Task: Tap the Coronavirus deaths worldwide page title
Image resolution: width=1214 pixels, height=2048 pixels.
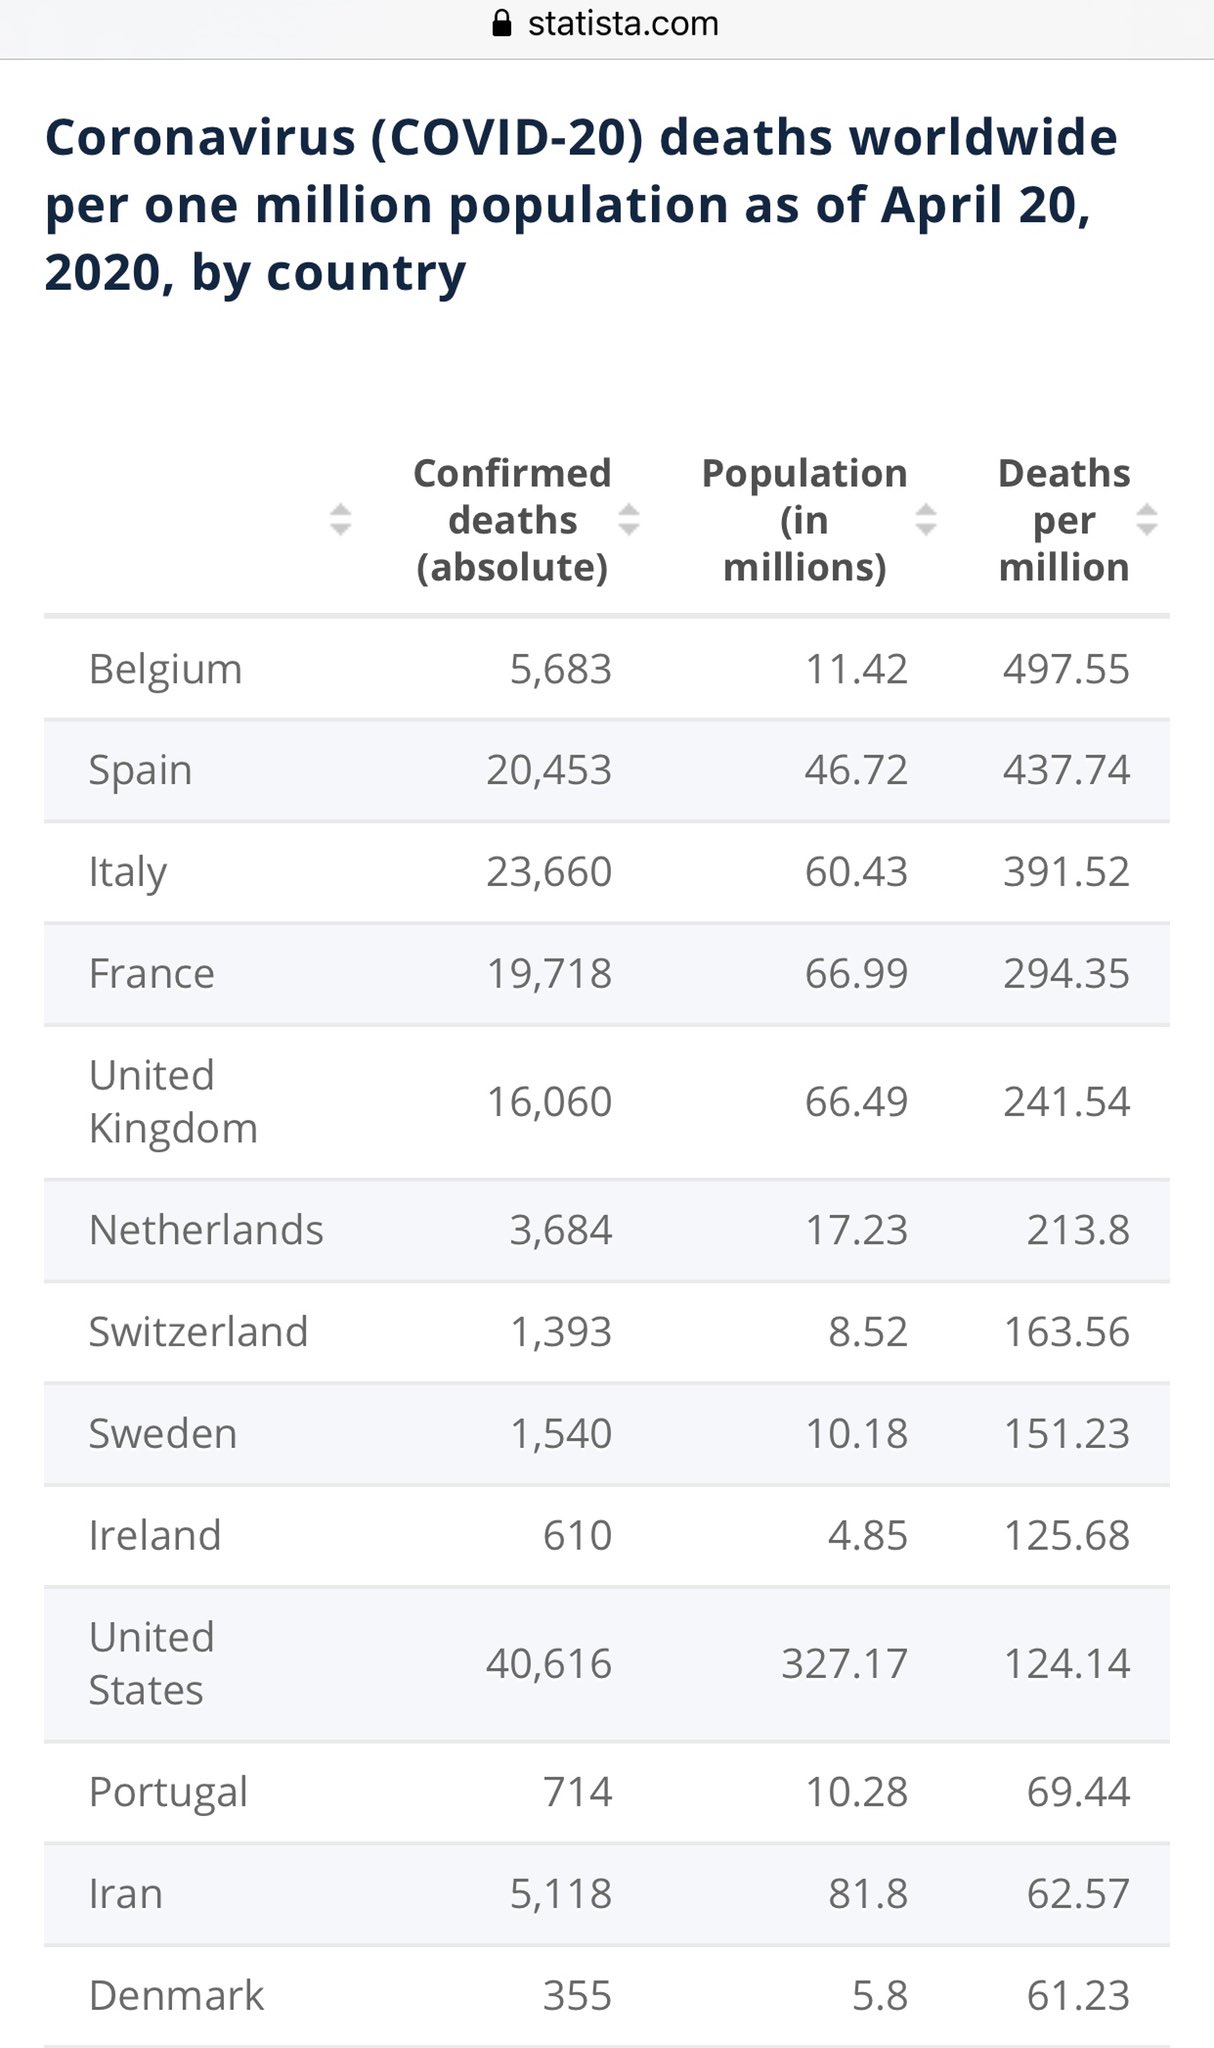Action: click(581, 205)
